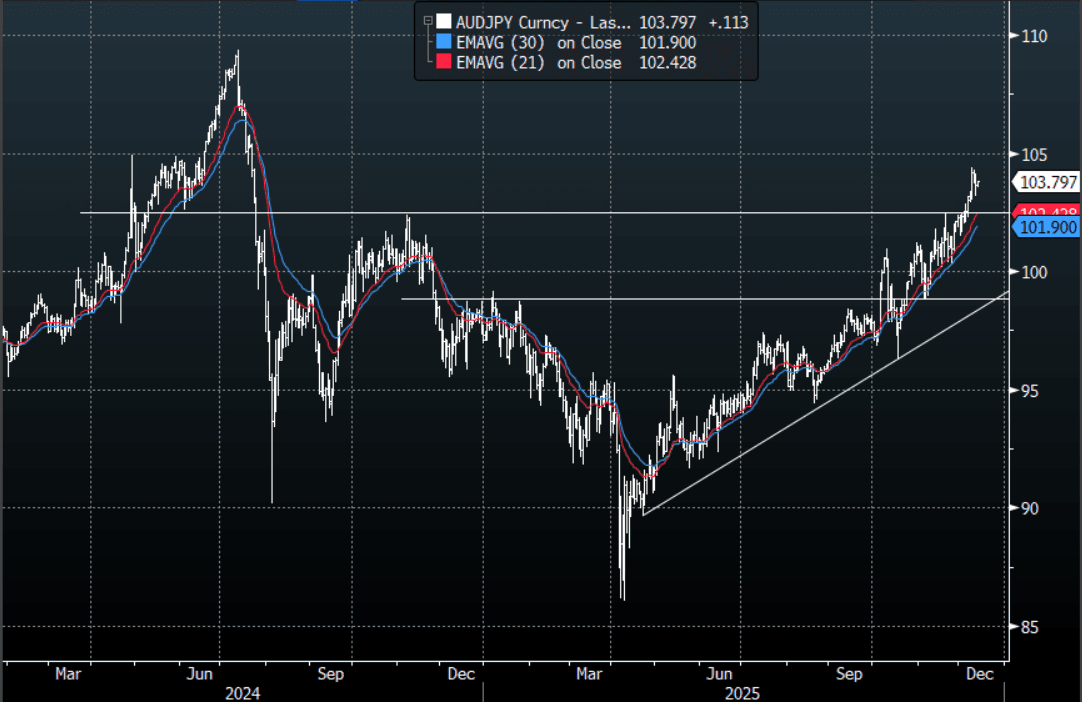
Task: Click the rightmost Dec label on time axis
Action: coord(981,674)
